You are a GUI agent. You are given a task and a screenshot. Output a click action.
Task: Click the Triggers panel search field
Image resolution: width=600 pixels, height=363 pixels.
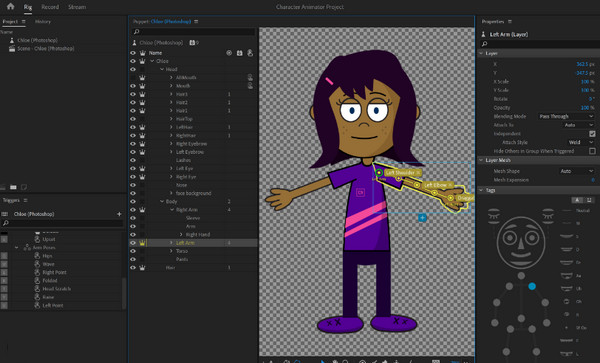pyautogui.click(x=62, y=223)
